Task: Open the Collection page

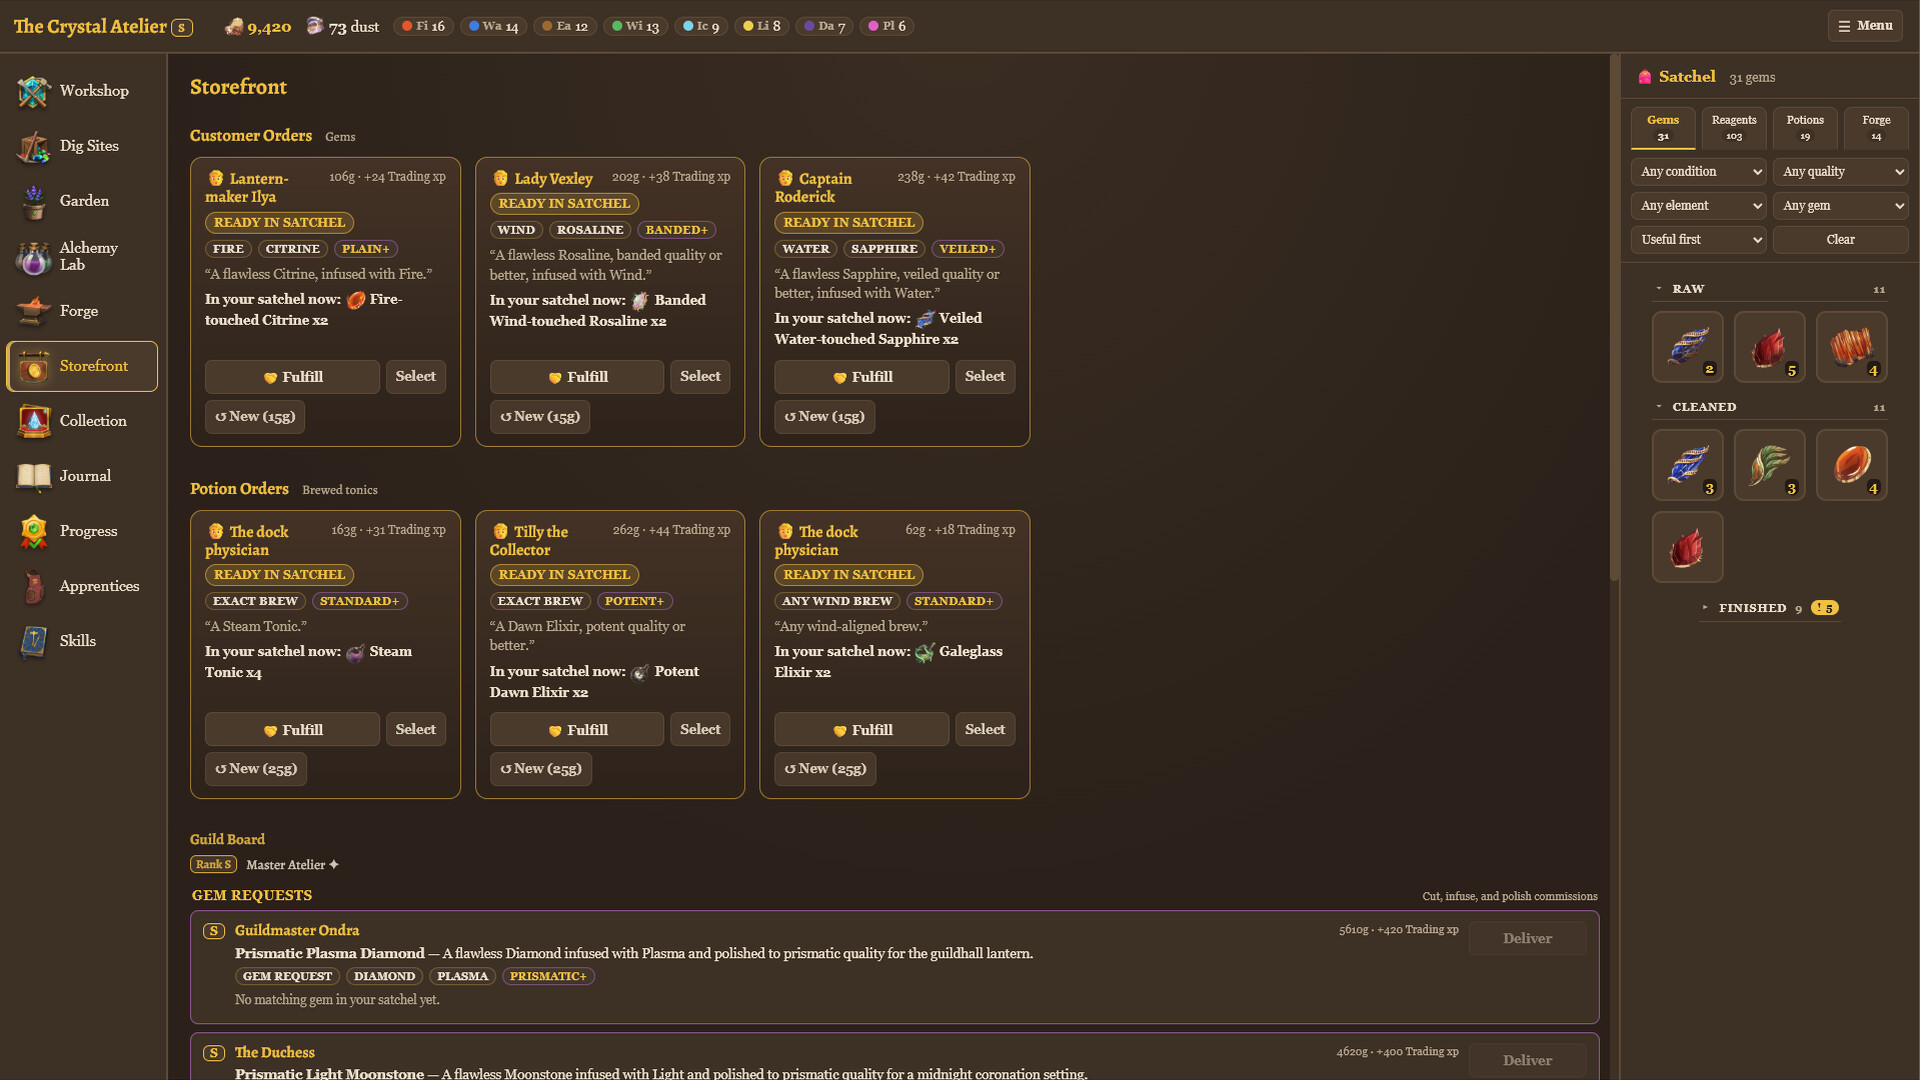Action: 82,421
